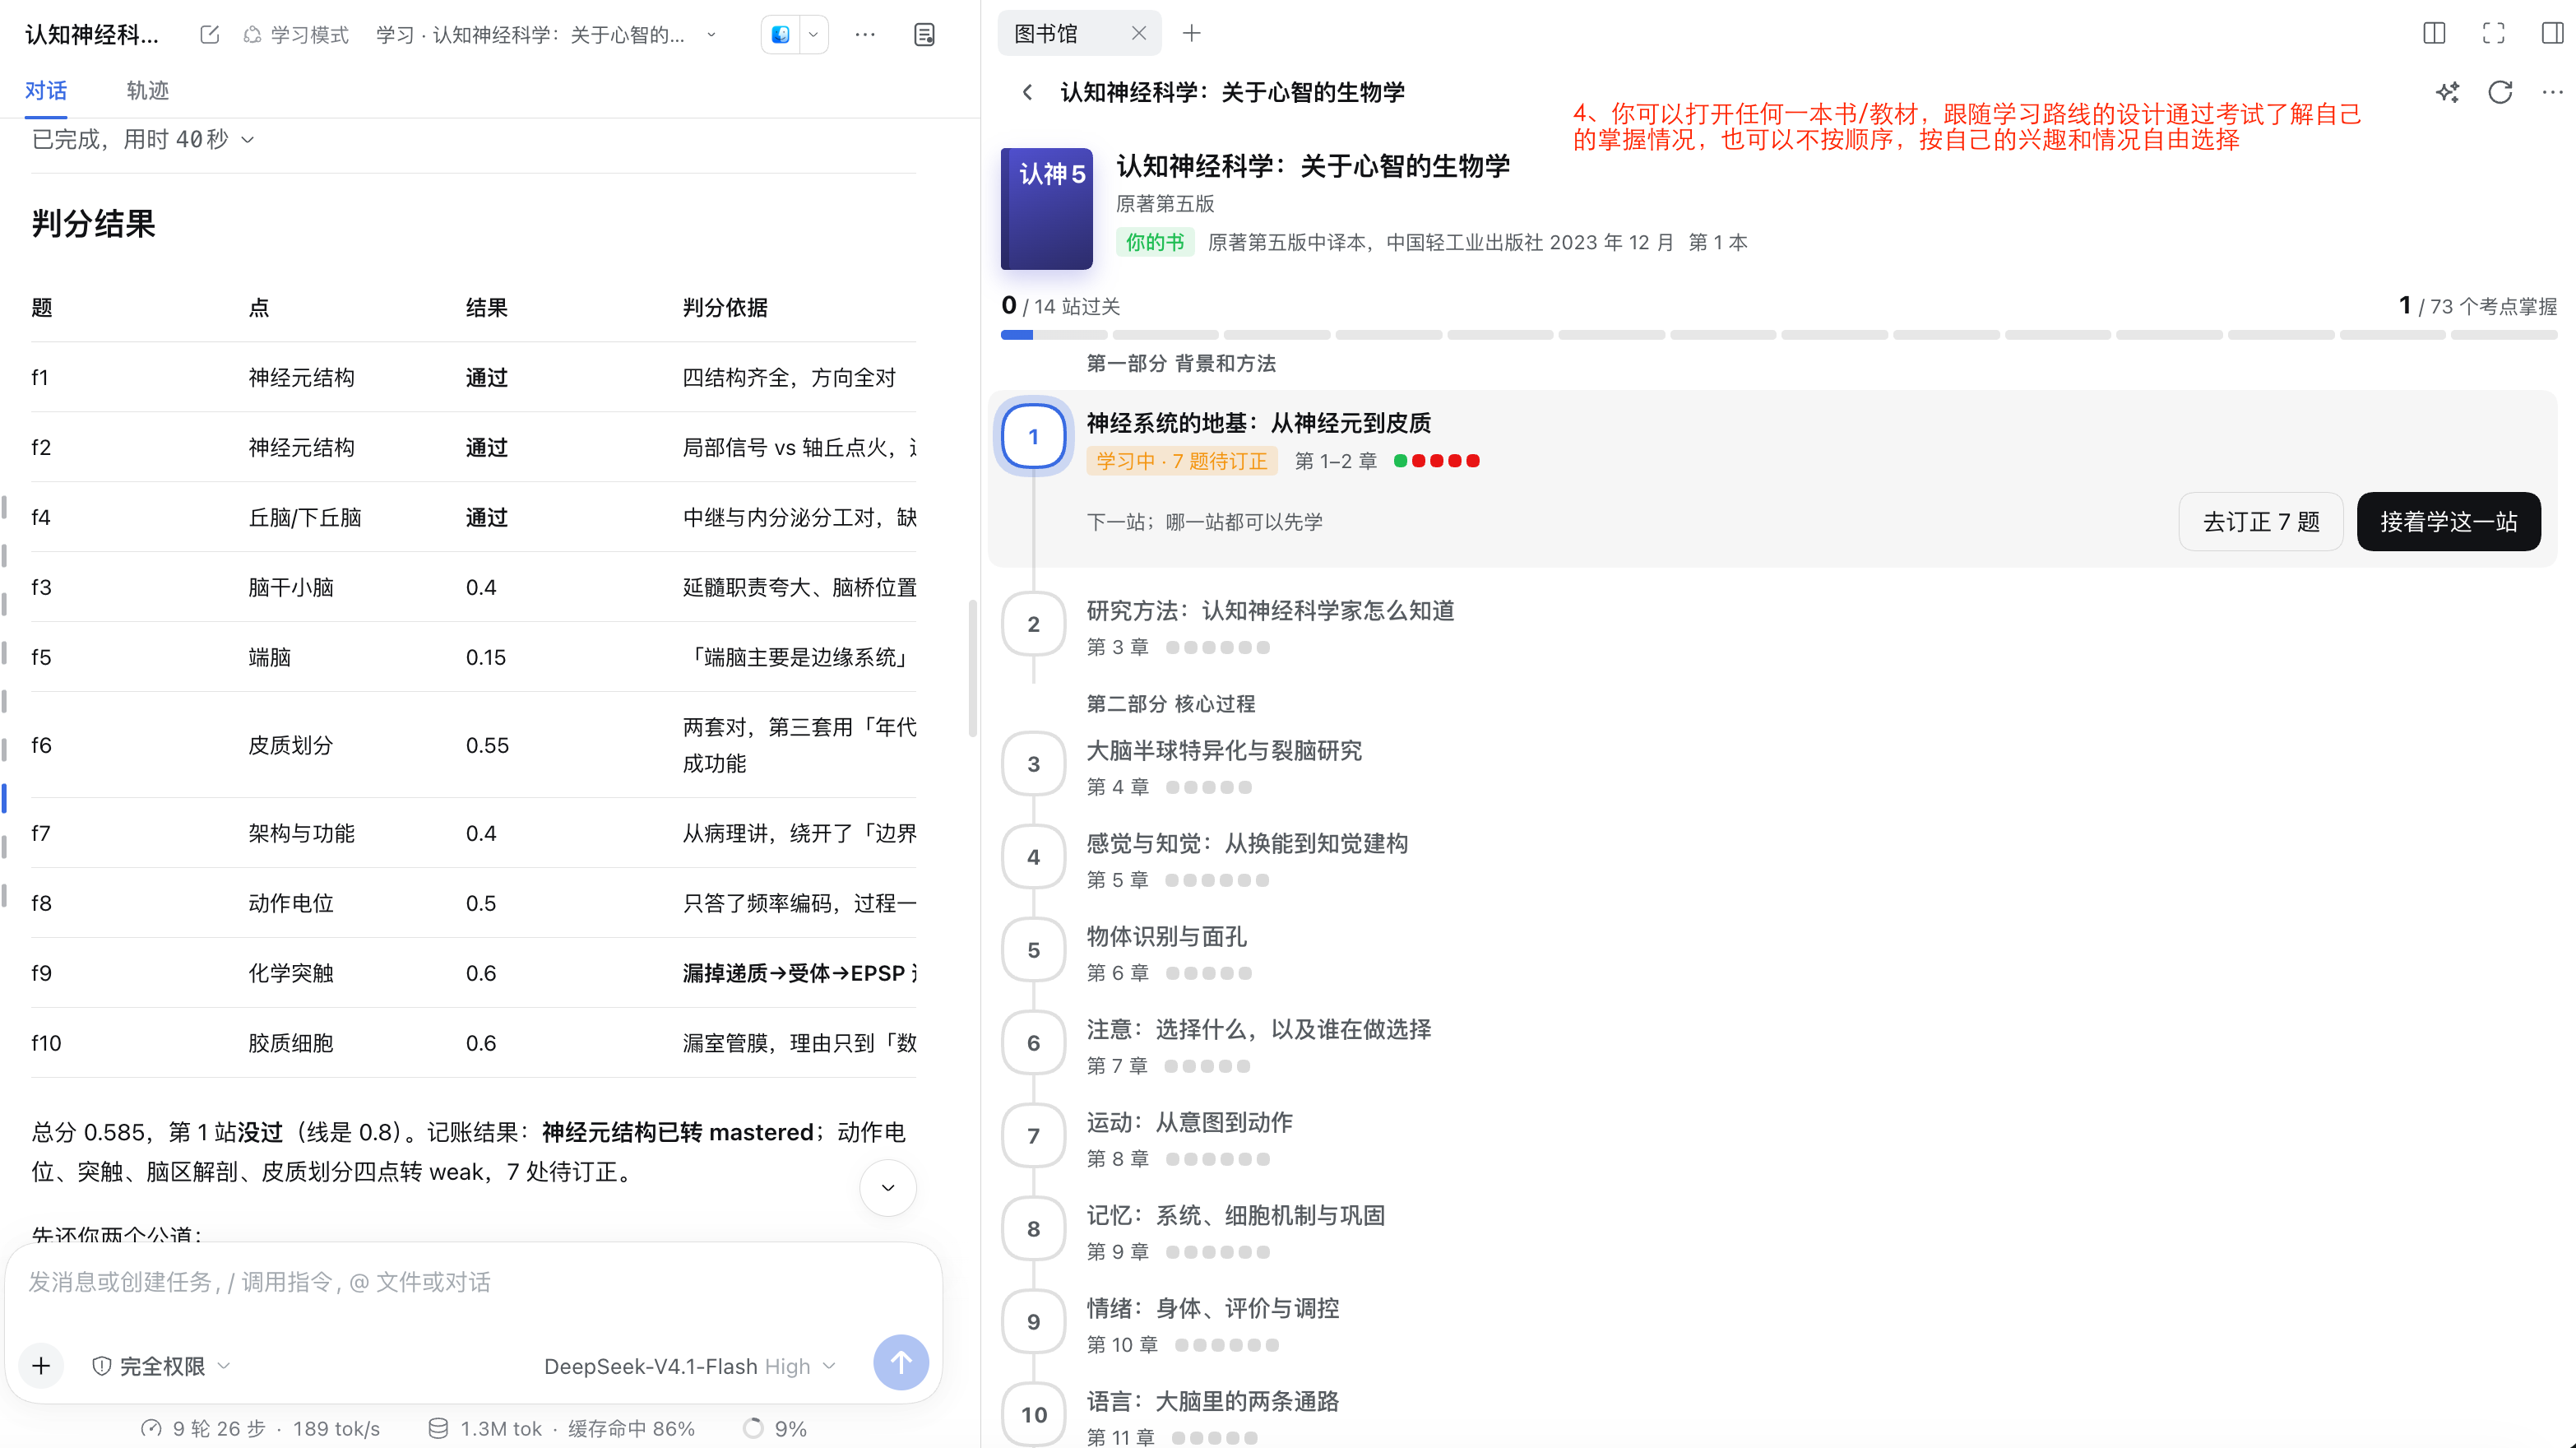The image size is (2576, 1448).
Task: Click the 学习模式 mode label
Action: [x=296, y=35]
